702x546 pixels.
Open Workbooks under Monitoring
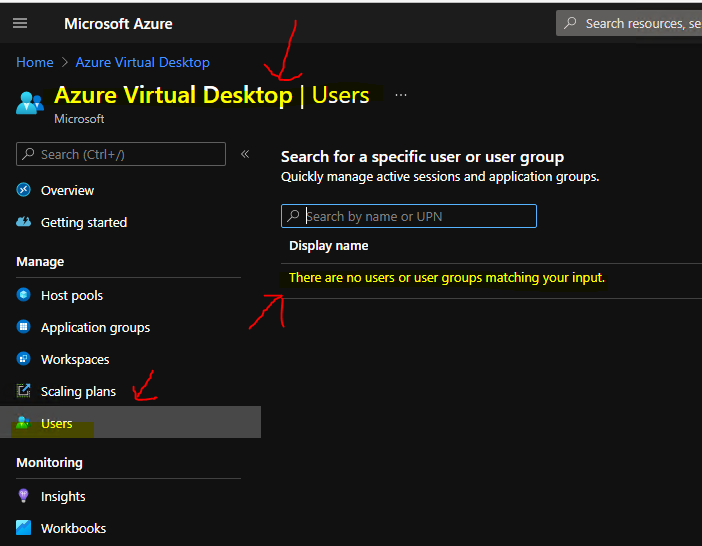tap(73, 529)
